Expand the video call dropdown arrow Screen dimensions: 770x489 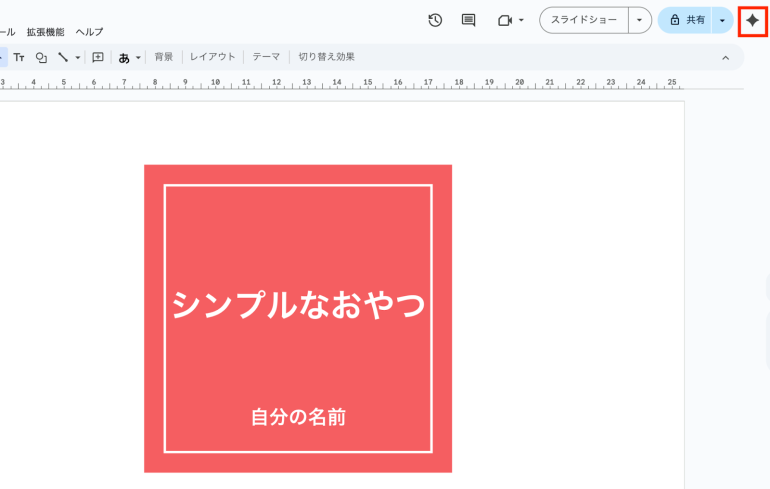[522, 21]
